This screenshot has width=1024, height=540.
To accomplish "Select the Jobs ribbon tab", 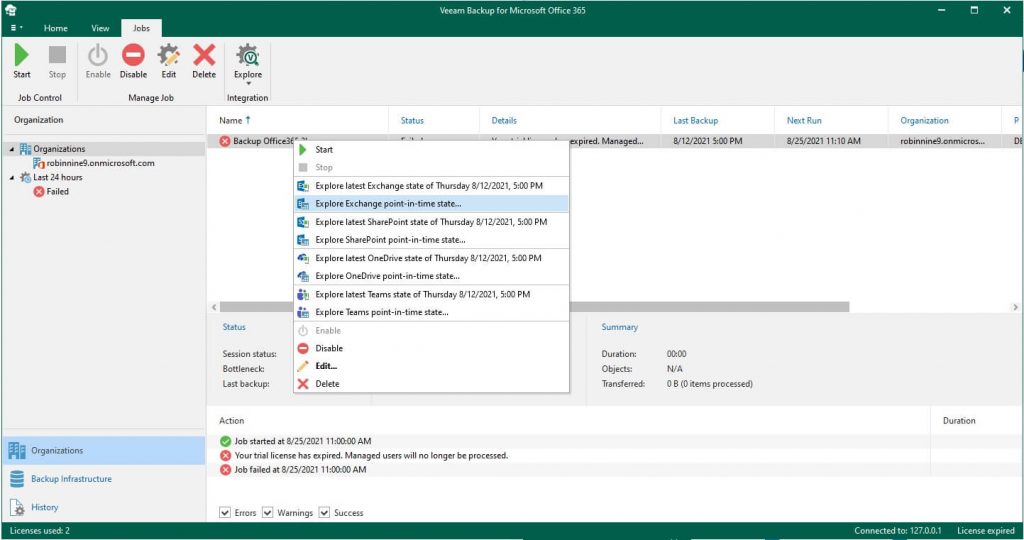I will (x=141, y=28).
